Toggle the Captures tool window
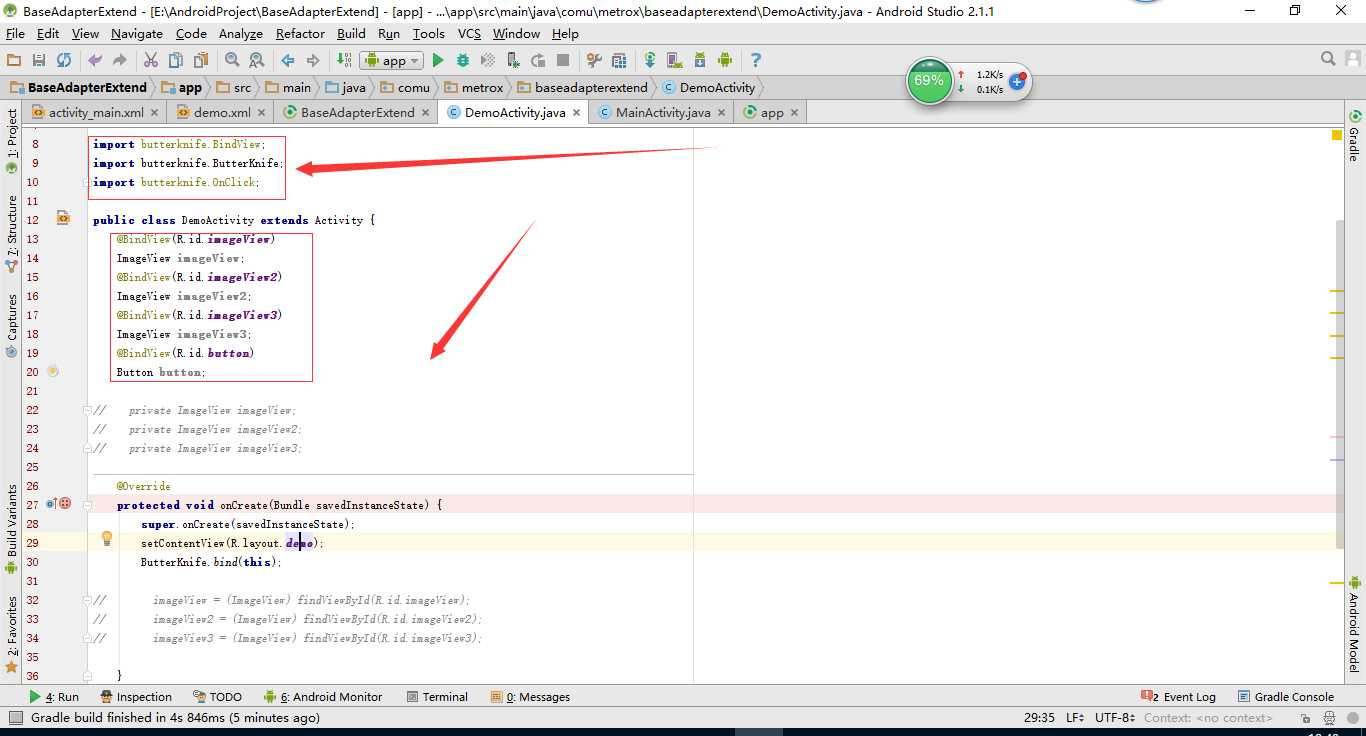 [12, 325]
